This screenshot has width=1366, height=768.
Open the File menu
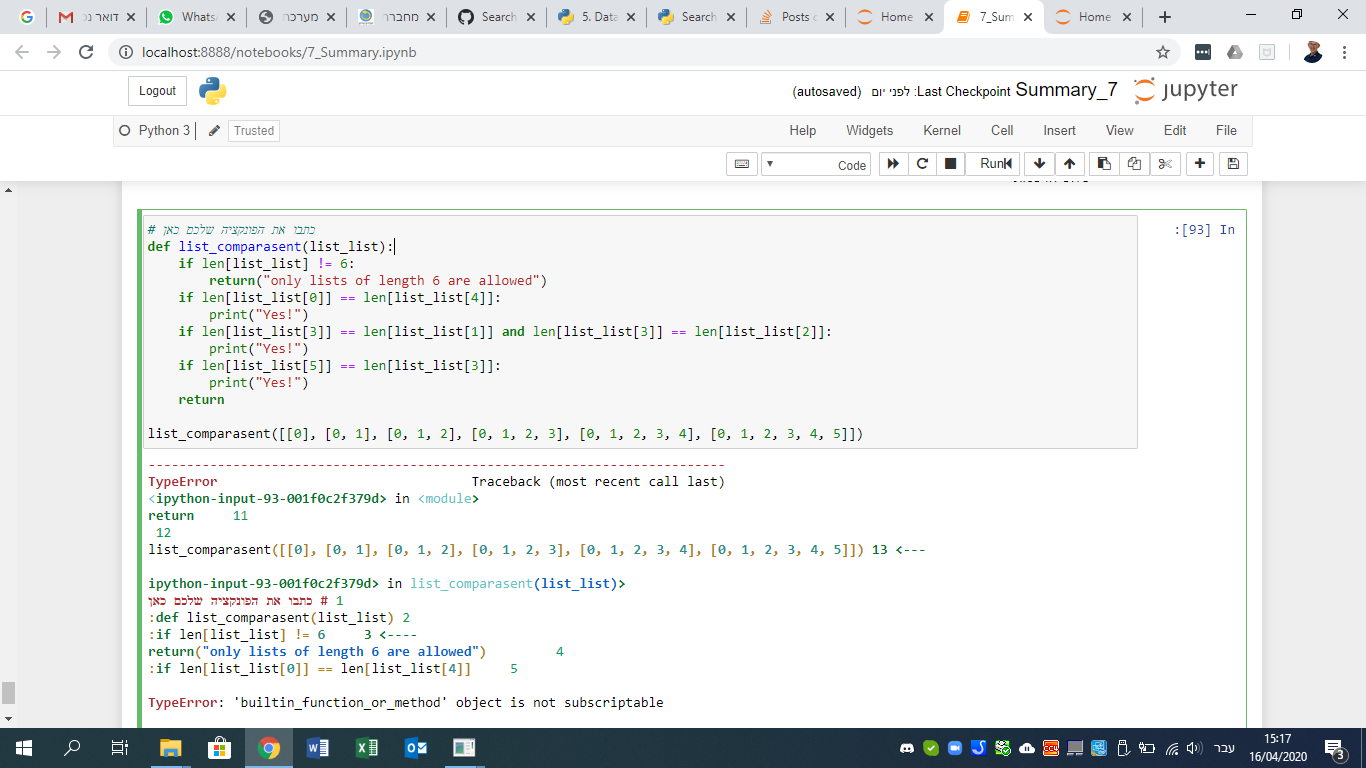coord(1226,130)
